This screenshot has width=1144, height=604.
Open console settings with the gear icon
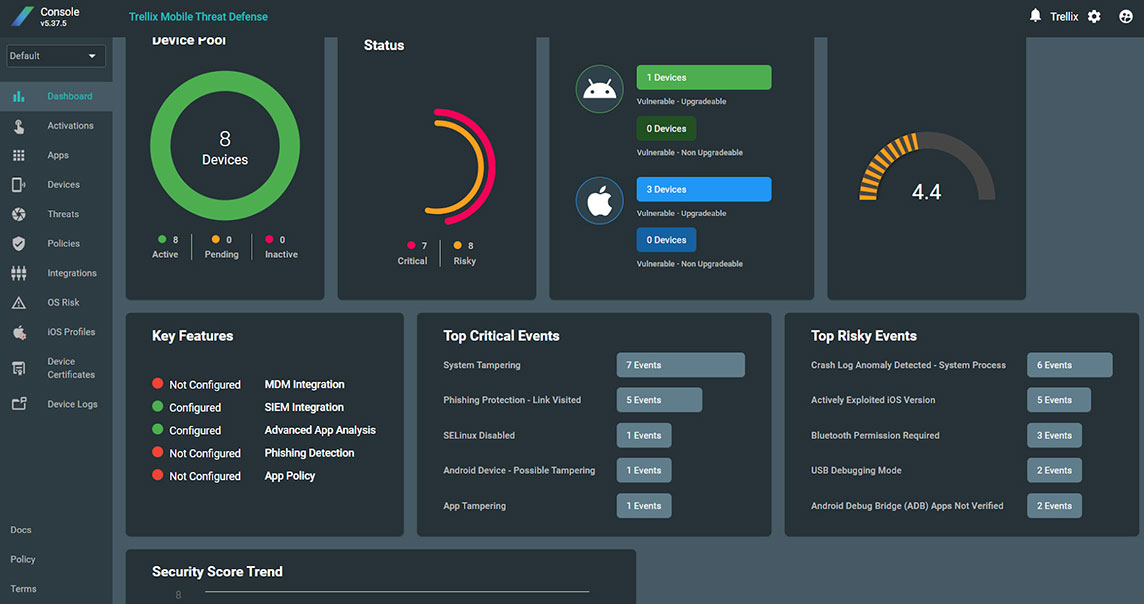[x=1093, y=16]
